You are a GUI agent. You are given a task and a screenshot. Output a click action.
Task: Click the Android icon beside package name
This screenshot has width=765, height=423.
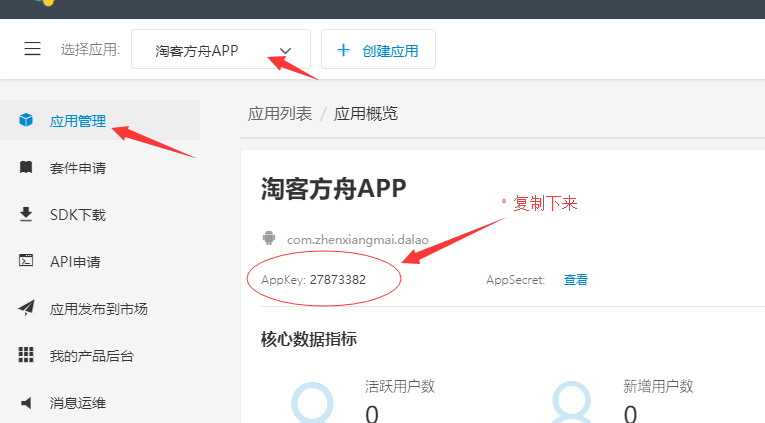pos(268,238)
